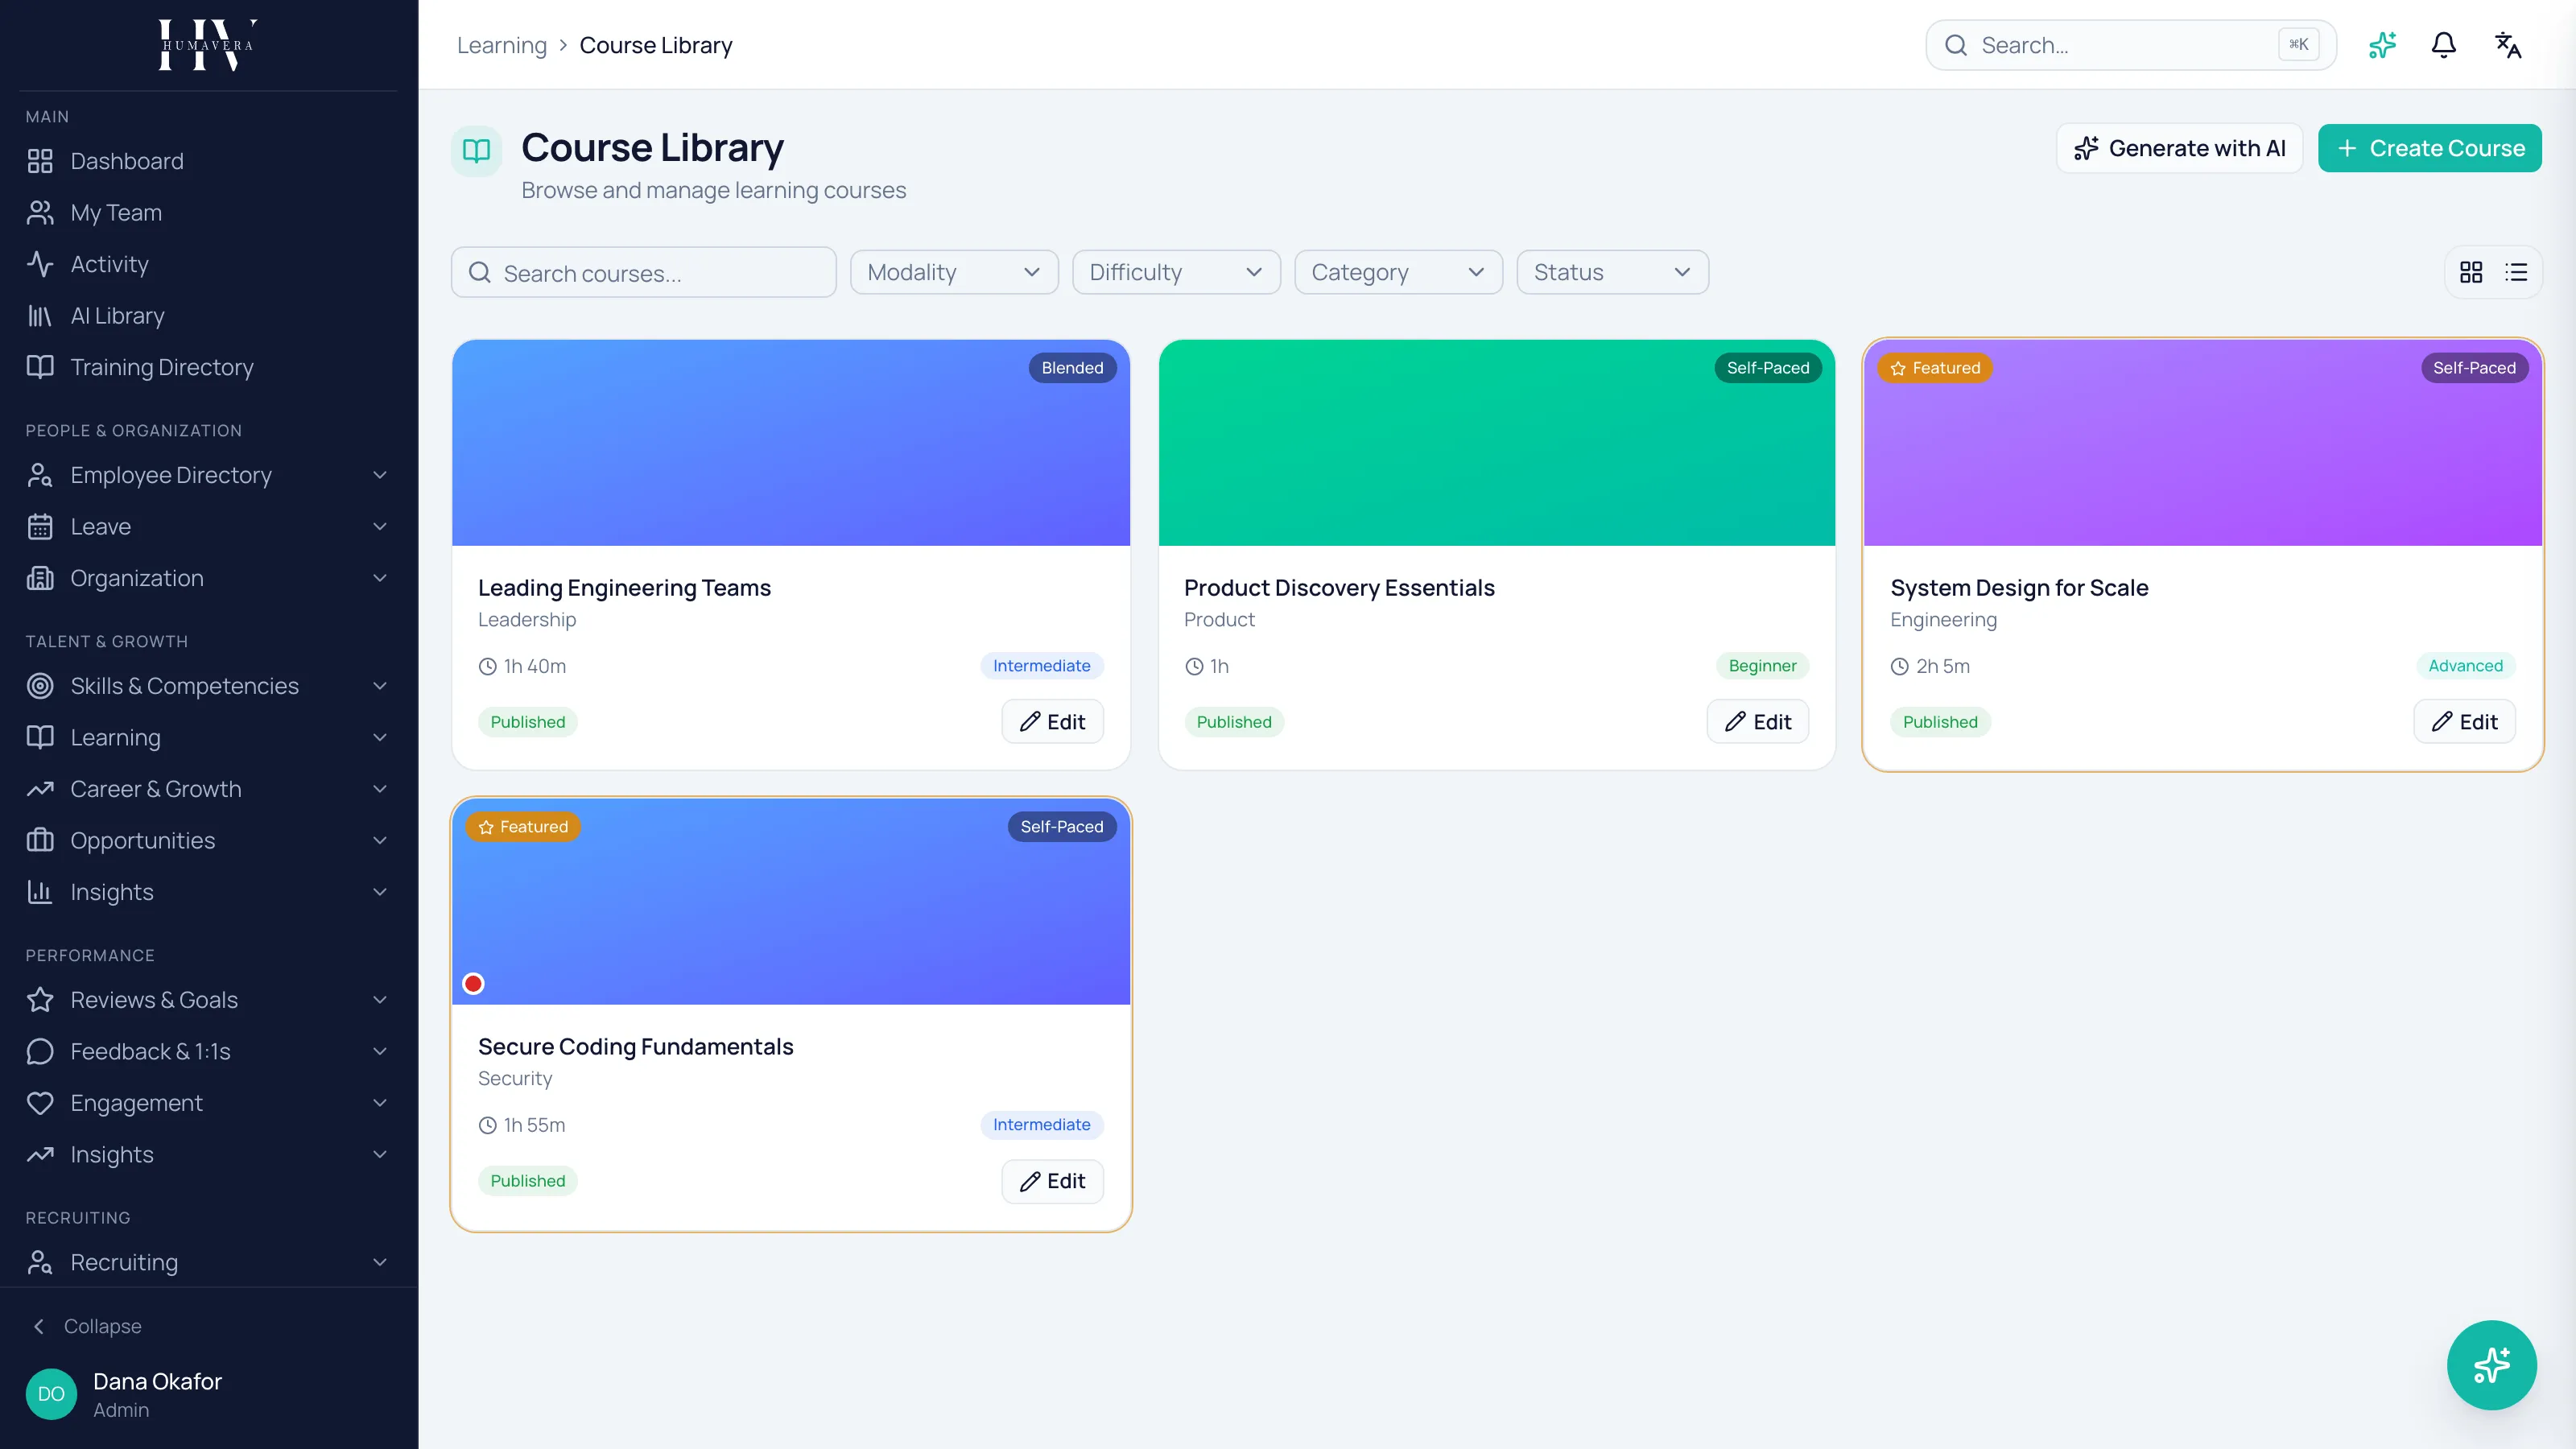This screenshot has height=1449, width=2576.
Task: Click System Design for Scale title
Action: pos(2019,588)
